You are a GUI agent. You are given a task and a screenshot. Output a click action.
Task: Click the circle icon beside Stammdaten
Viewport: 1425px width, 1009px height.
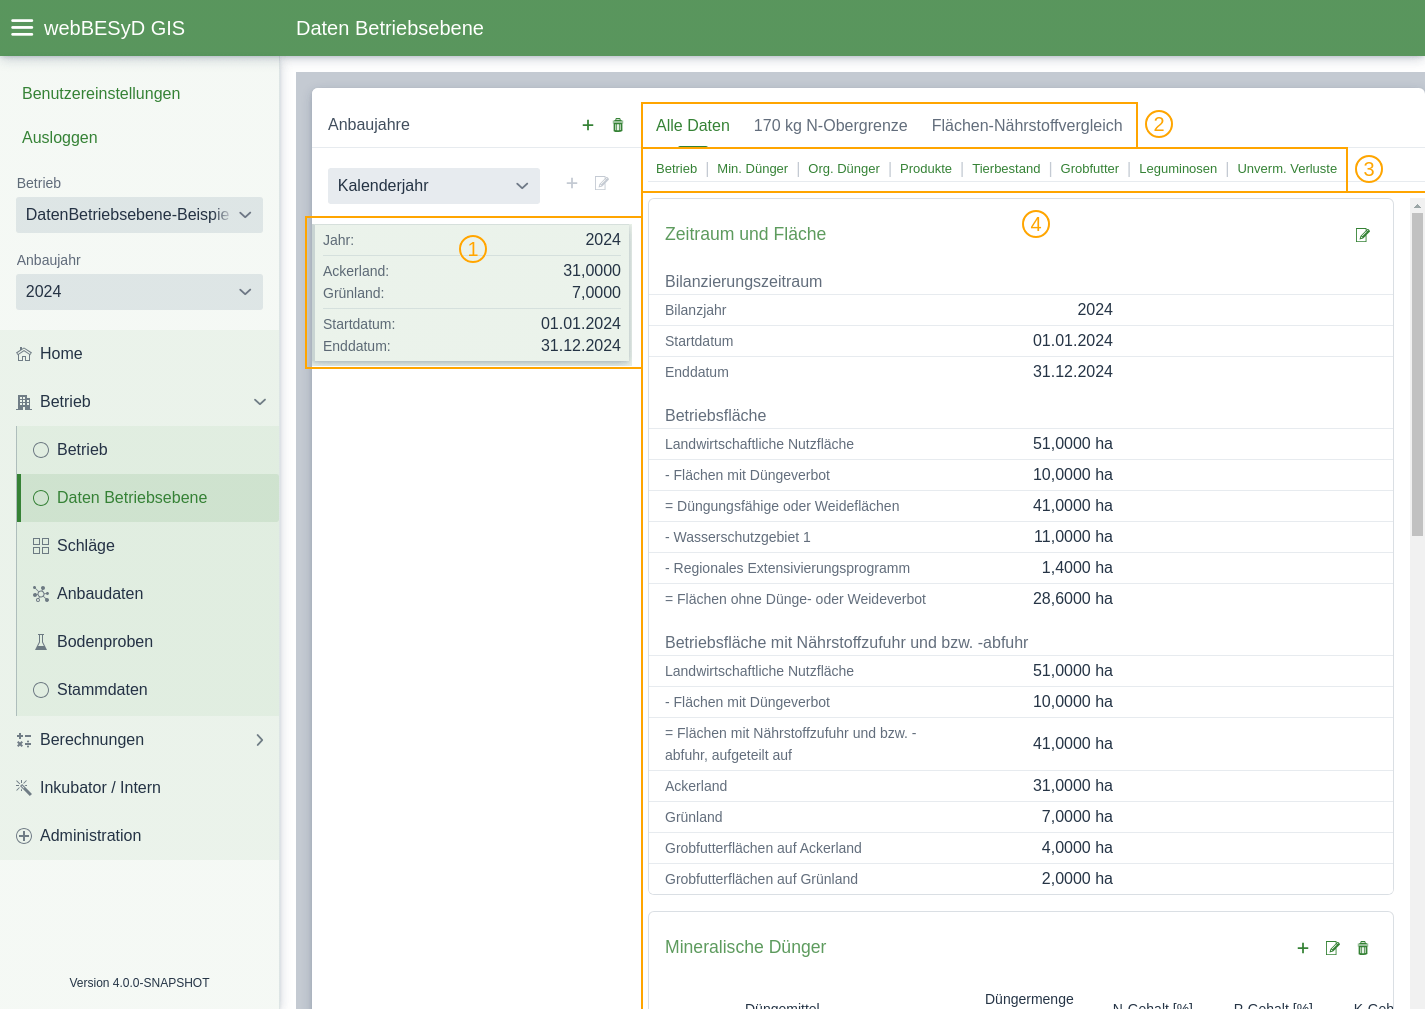tap(41, 690)
